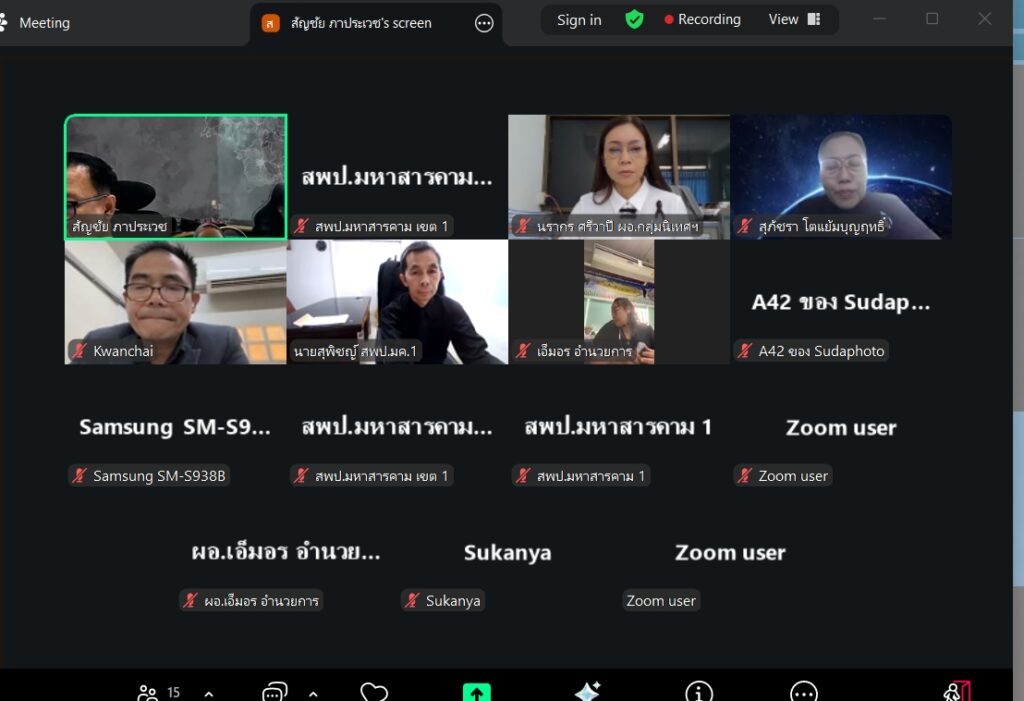Click the green Share Screen button

pyautogui.click(x=476, y=692)
